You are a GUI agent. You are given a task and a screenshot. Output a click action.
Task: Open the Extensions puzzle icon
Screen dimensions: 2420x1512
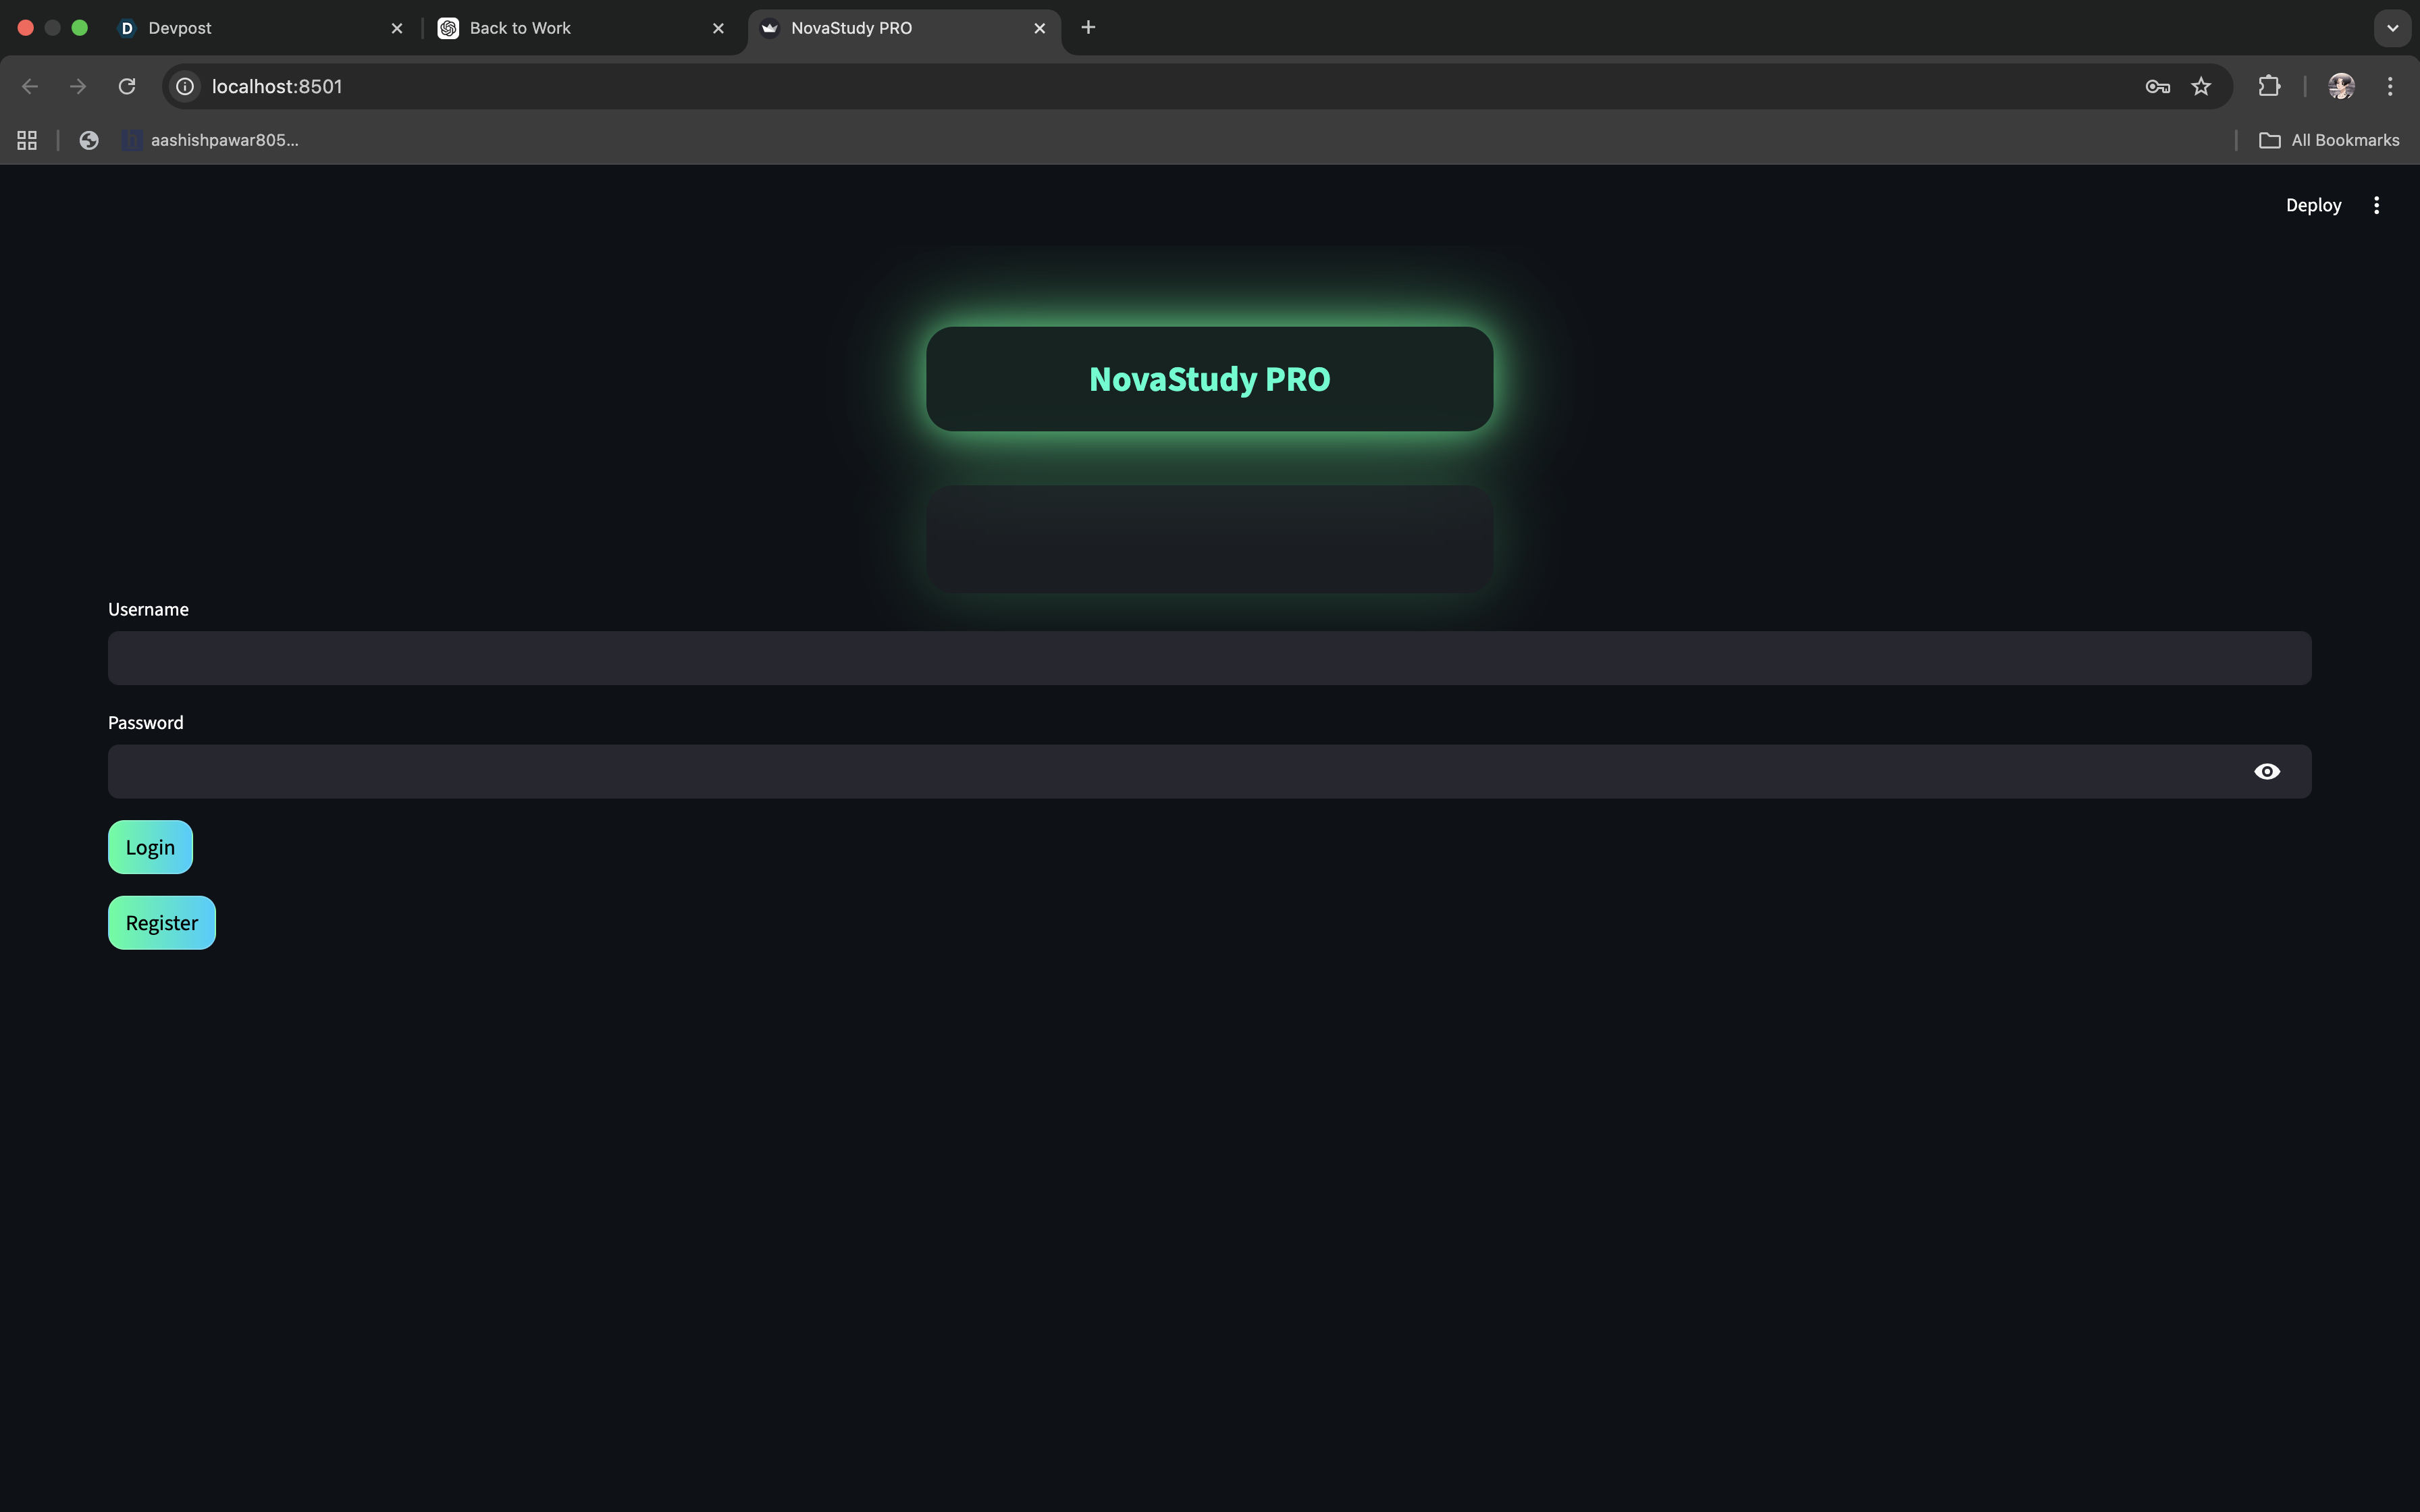click(x=2269, y=87)
